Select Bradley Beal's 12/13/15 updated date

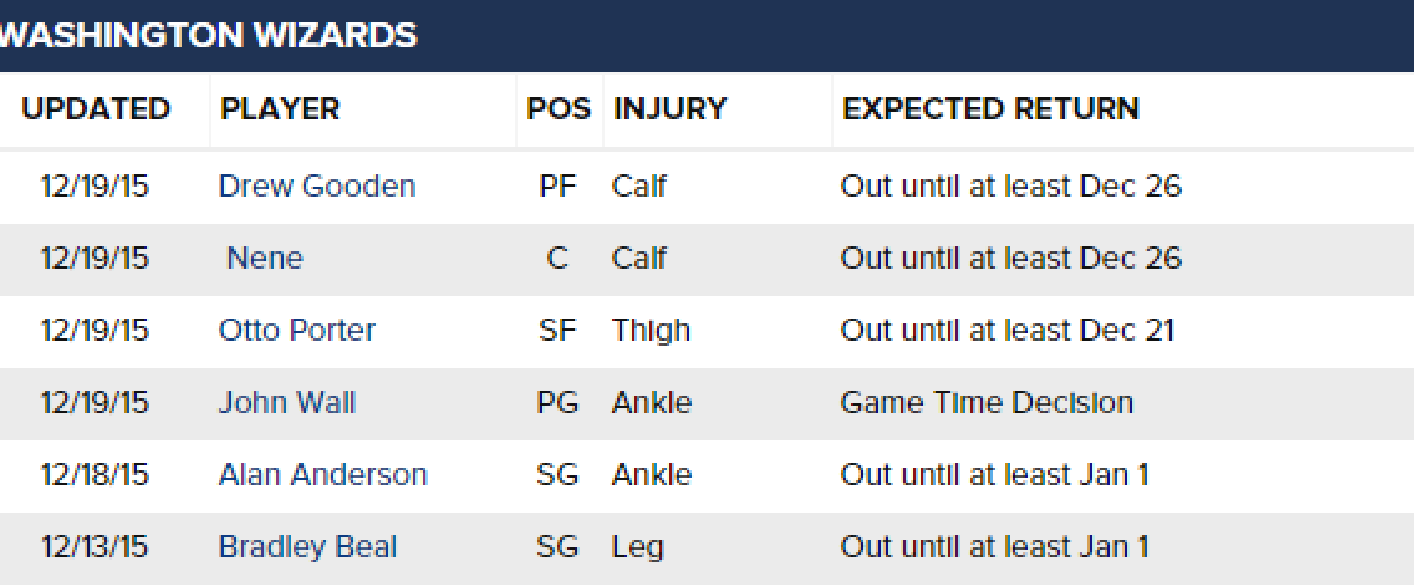tap(94, 546)
